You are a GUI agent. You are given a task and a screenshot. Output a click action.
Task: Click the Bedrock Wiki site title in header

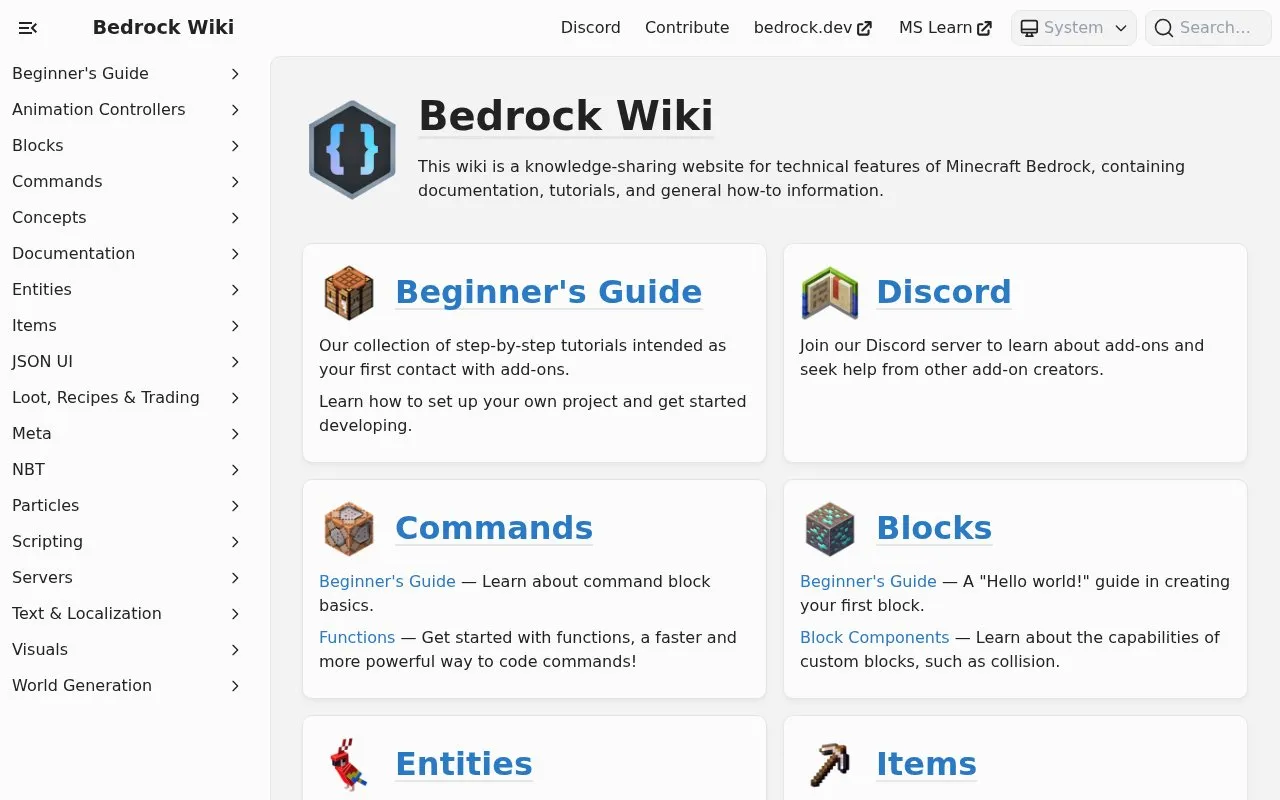click(x=163, y=28)
